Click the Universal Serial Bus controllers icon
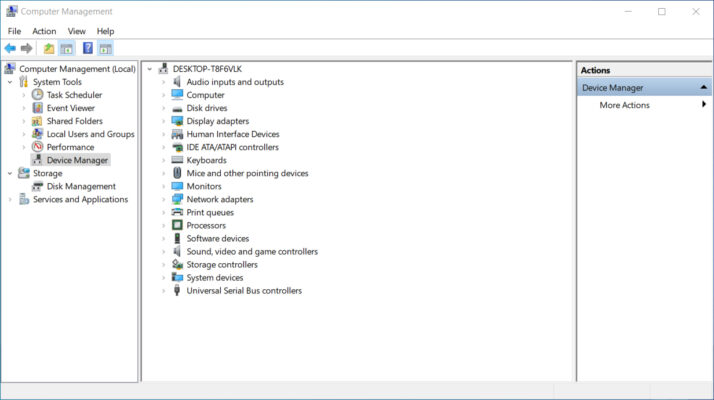Screen dimensions: 714x400 pyautogui.click(x=177, y=291)
